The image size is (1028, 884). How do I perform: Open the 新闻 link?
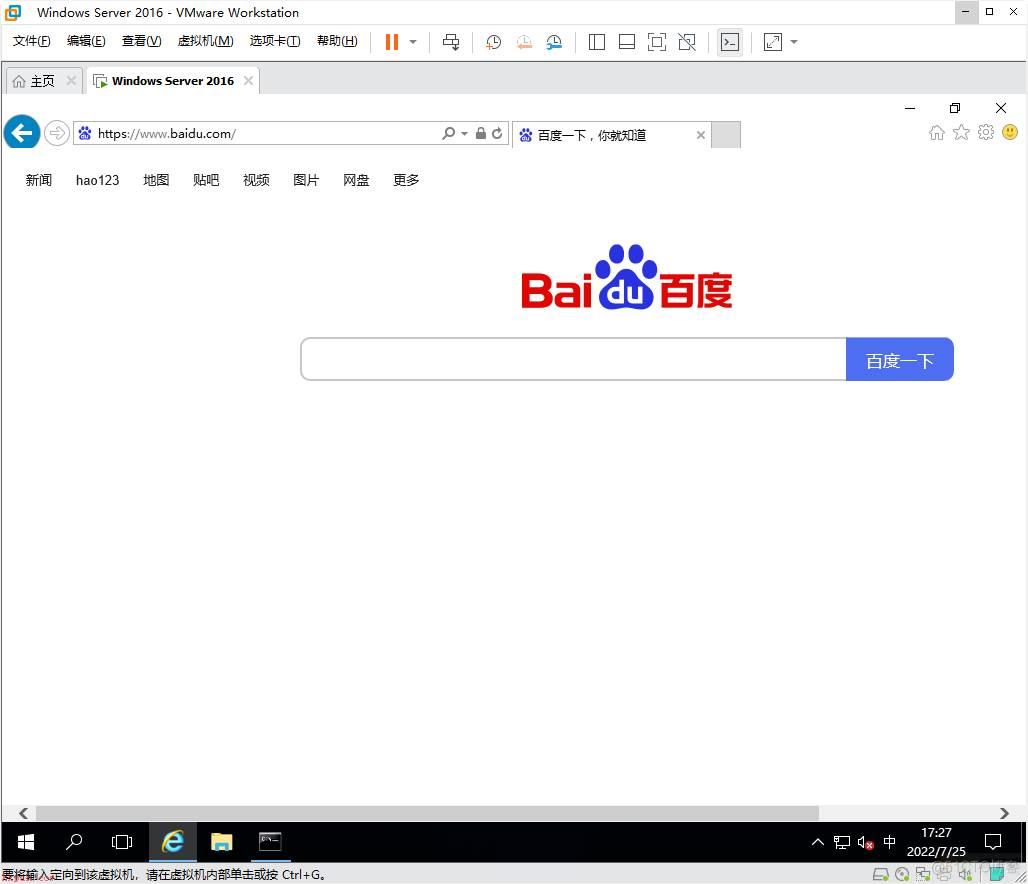click(39, 180)
